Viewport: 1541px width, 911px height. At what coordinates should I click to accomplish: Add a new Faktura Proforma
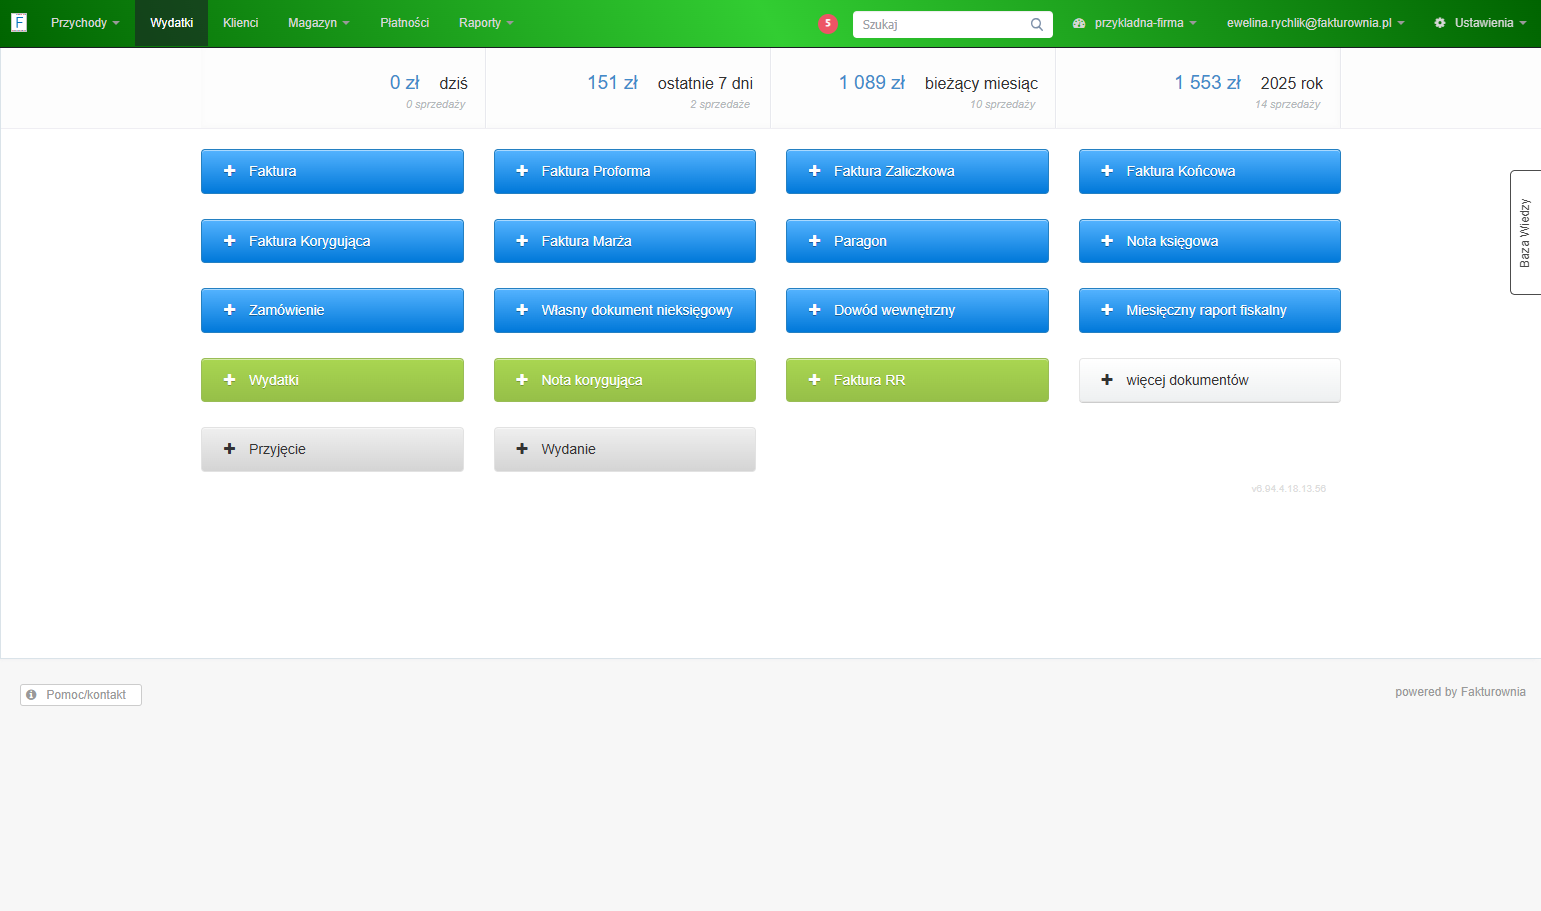[x=625, y=171]
